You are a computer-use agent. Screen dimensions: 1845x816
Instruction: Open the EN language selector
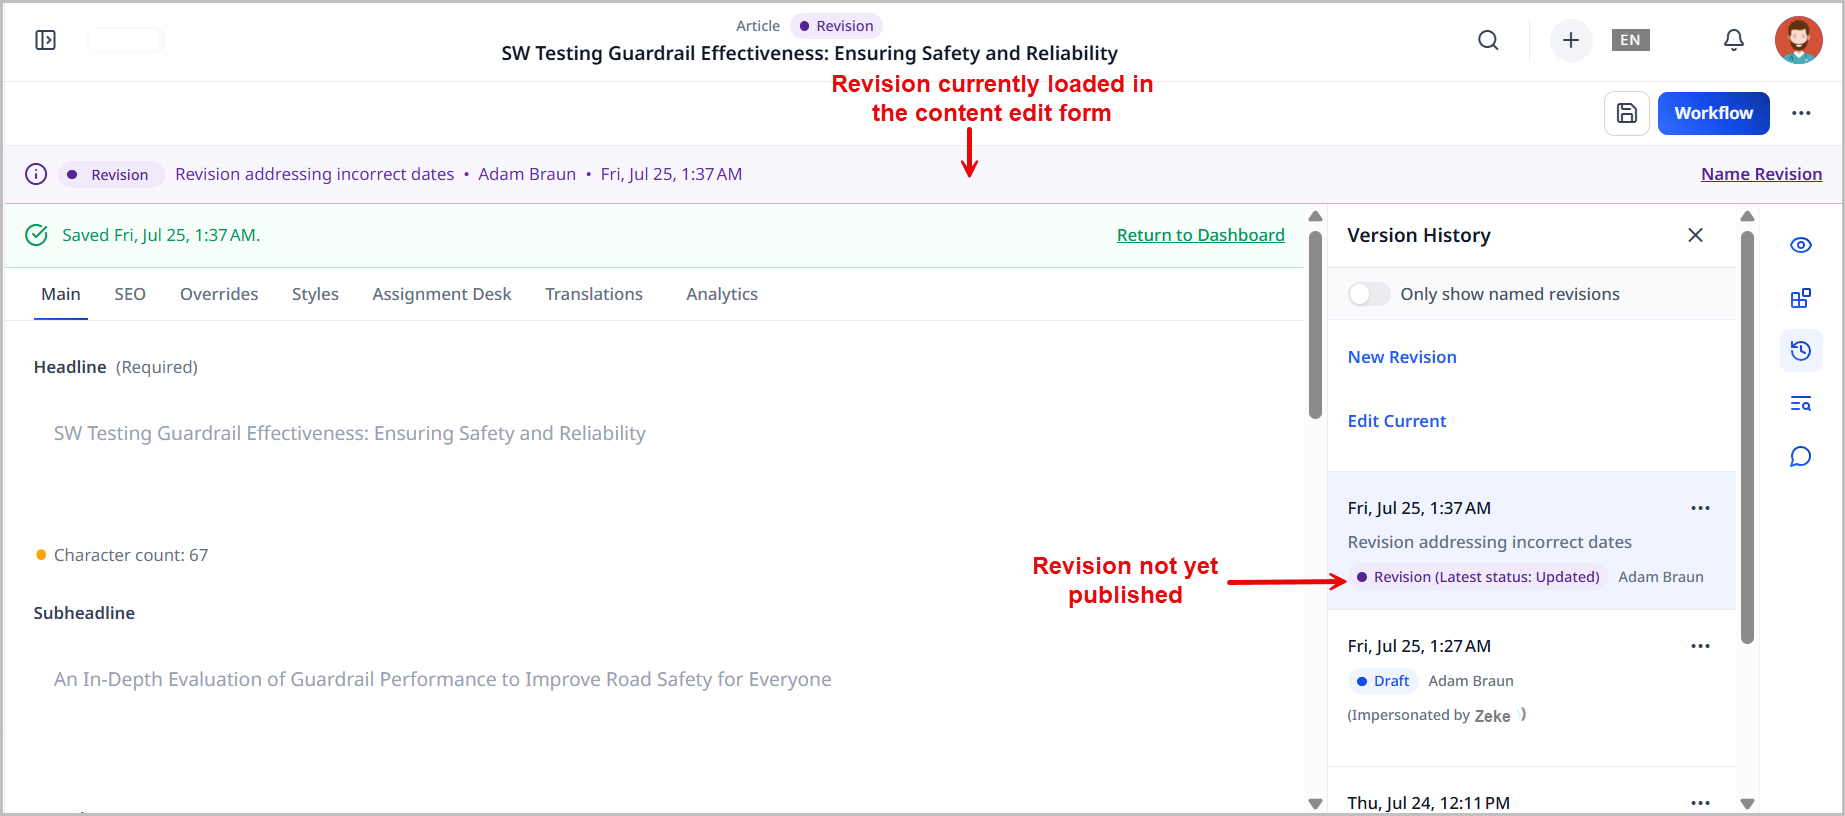1630,40
